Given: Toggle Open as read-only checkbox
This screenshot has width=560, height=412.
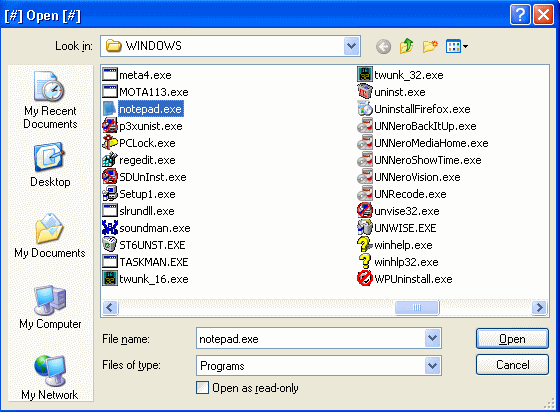Looking at the screenshot, I should 202,388.
